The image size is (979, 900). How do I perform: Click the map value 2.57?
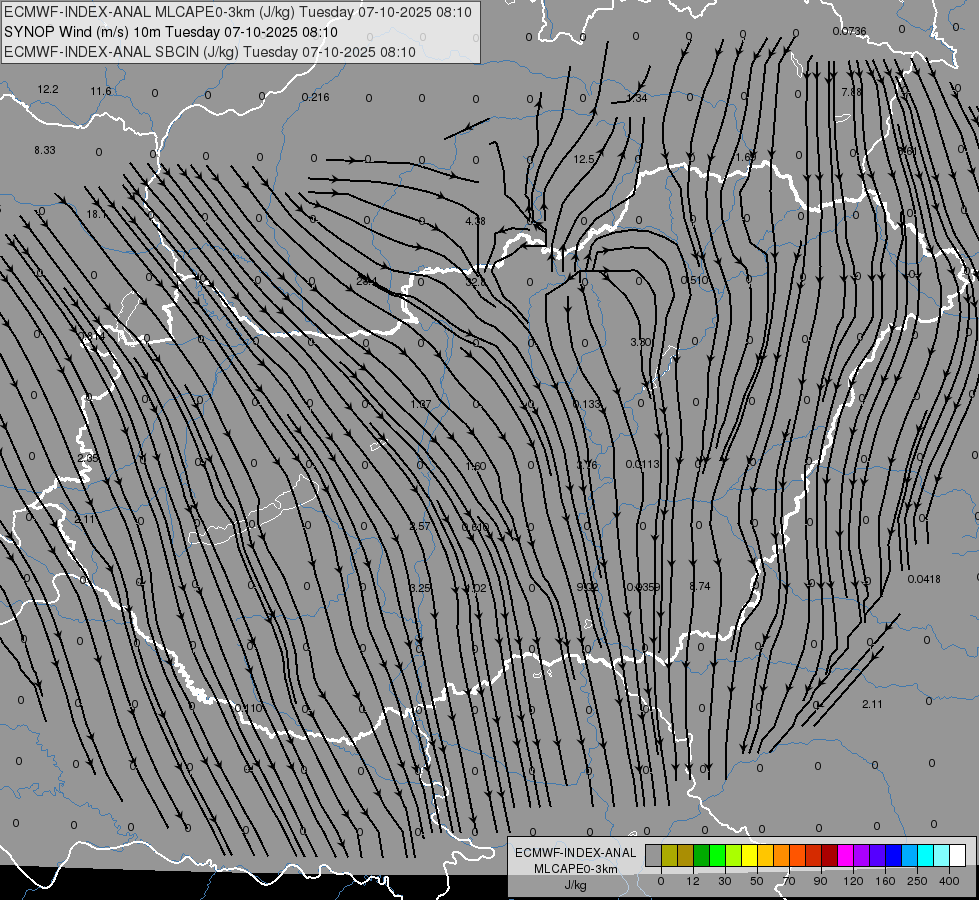tap(420, 526)
